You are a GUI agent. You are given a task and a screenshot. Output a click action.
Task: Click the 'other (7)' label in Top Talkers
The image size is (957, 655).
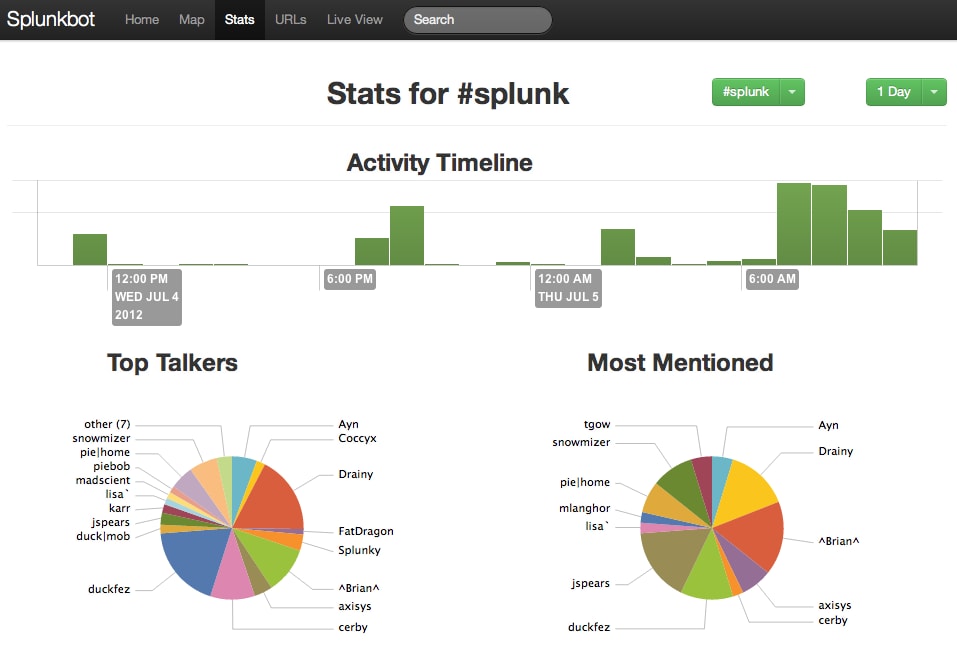pos(107,424)
